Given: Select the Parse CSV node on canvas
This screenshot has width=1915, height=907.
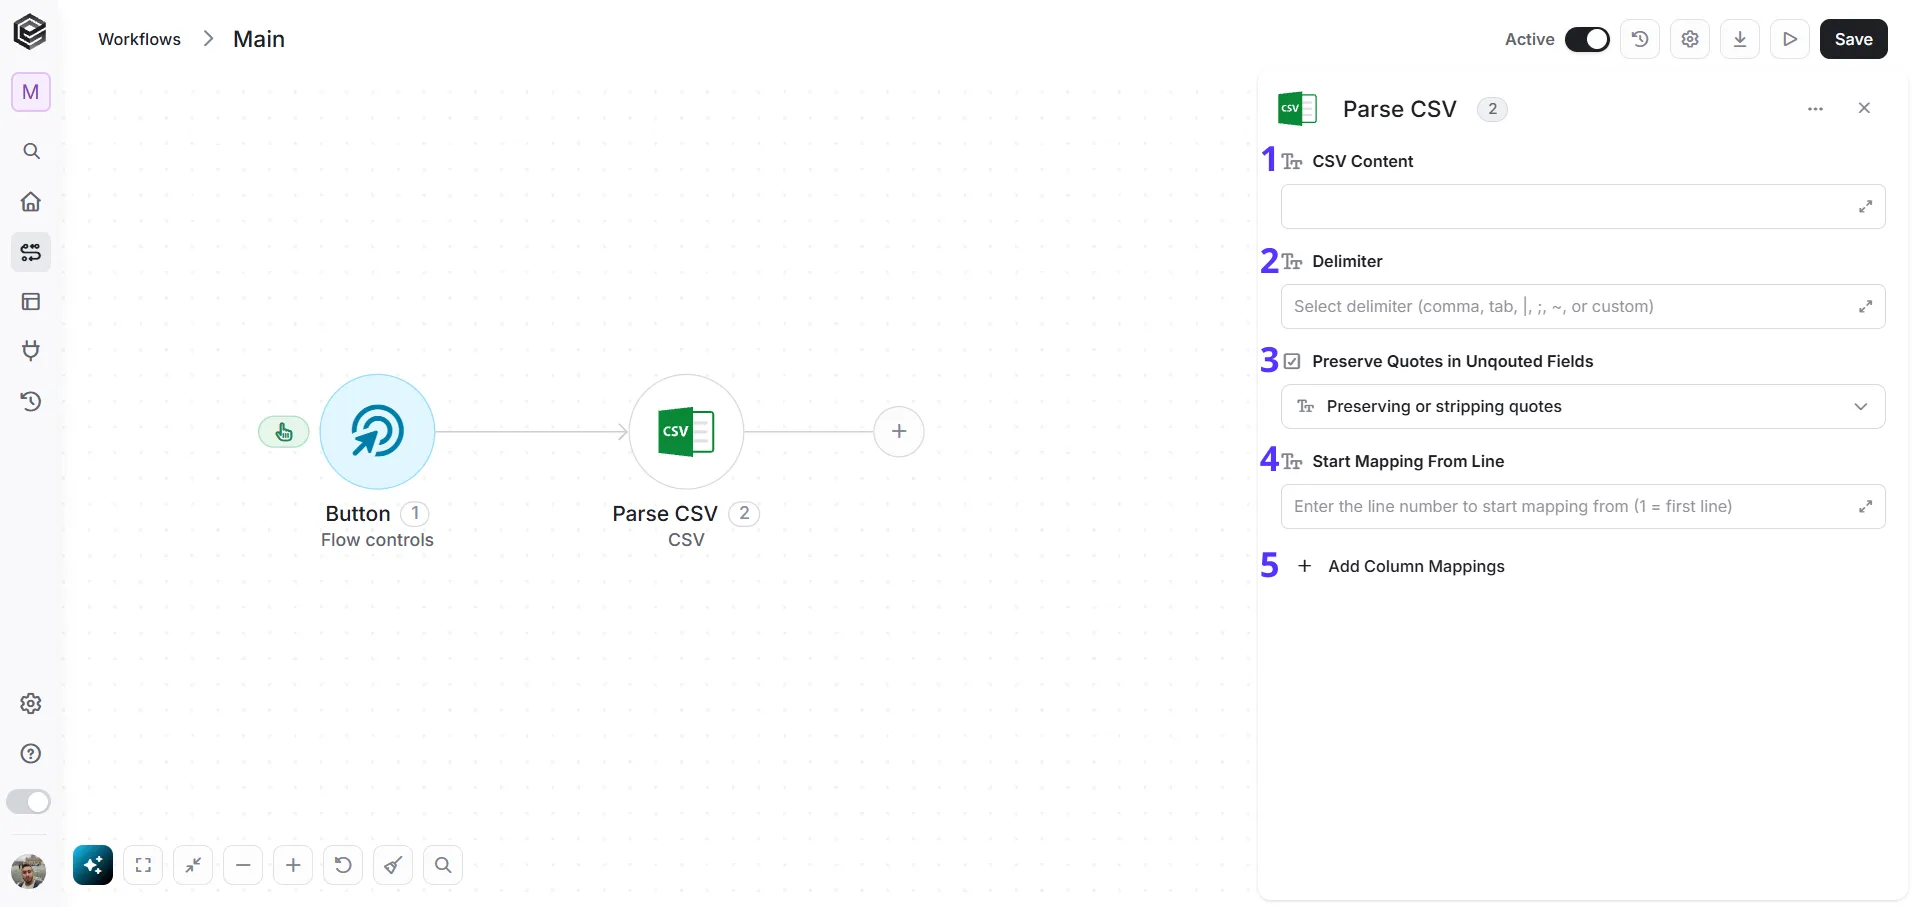Looking at the screenshot, I should pos(686,432).
